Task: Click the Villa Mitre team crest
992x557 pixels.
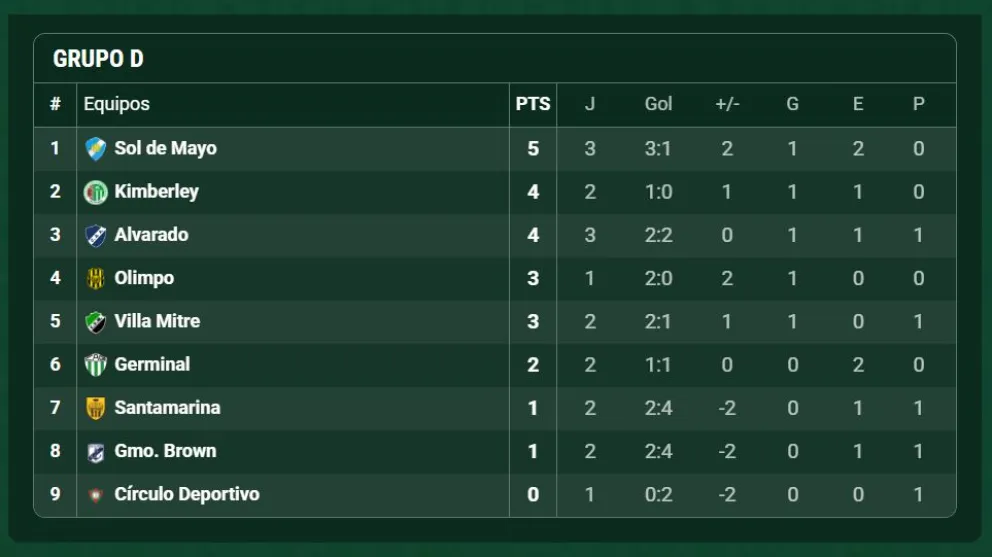Action: coord(95,322)
